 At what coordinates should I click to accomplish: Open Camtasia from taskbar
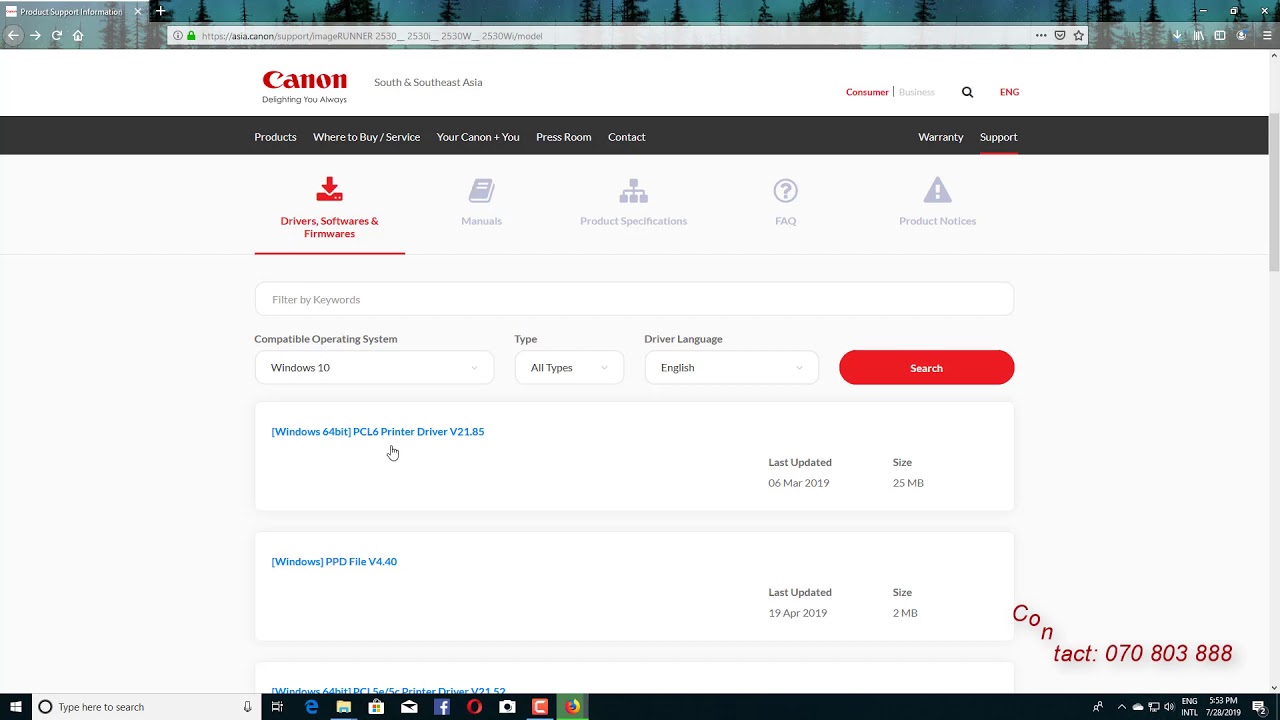540,707
